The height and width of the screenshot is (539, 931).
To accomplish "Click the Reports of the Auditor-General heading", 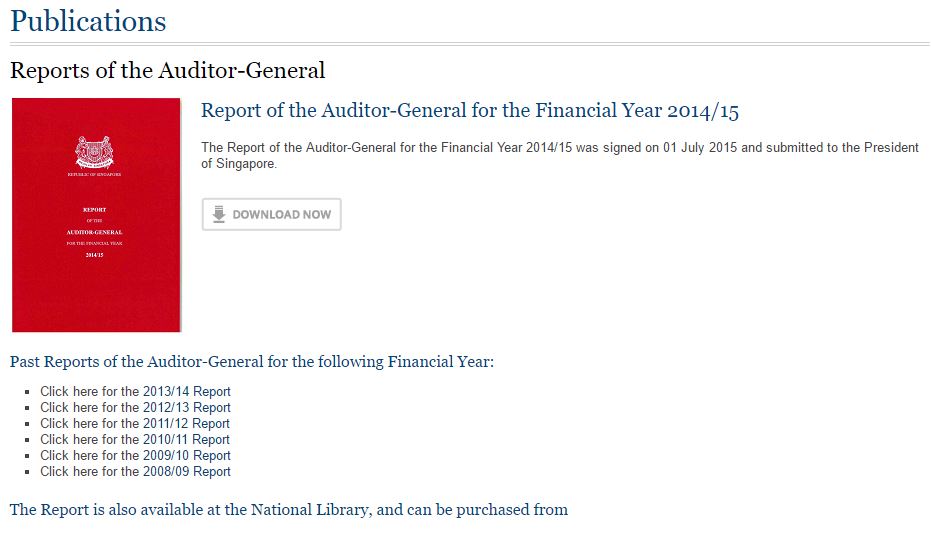I will pyautogui.click(x=167, y=71).
